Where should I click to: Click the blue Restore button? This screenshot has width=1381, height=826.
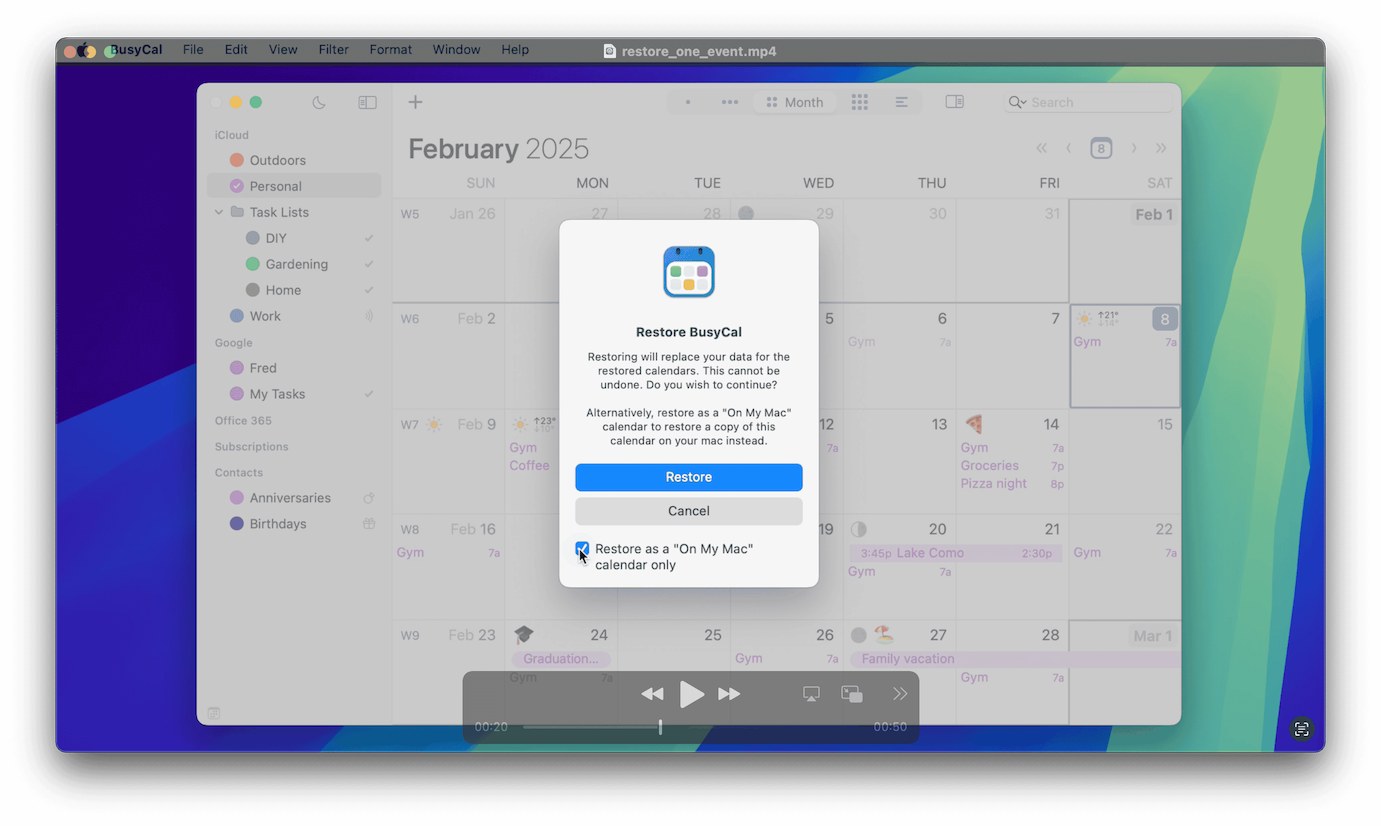[688, 477]
